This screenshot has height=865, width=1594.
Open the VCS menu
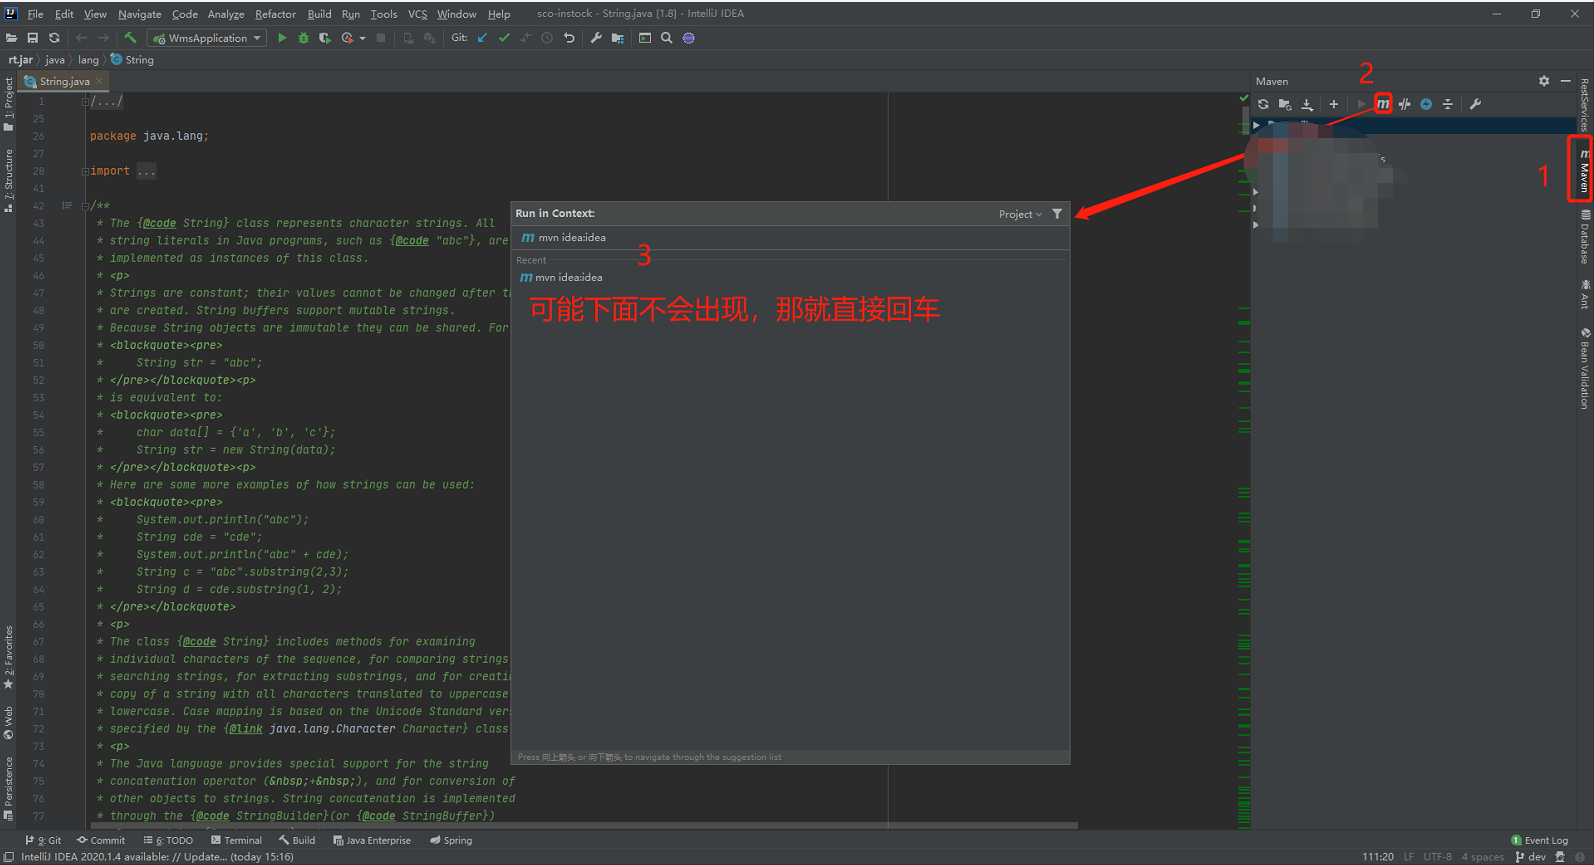[417, 14]
